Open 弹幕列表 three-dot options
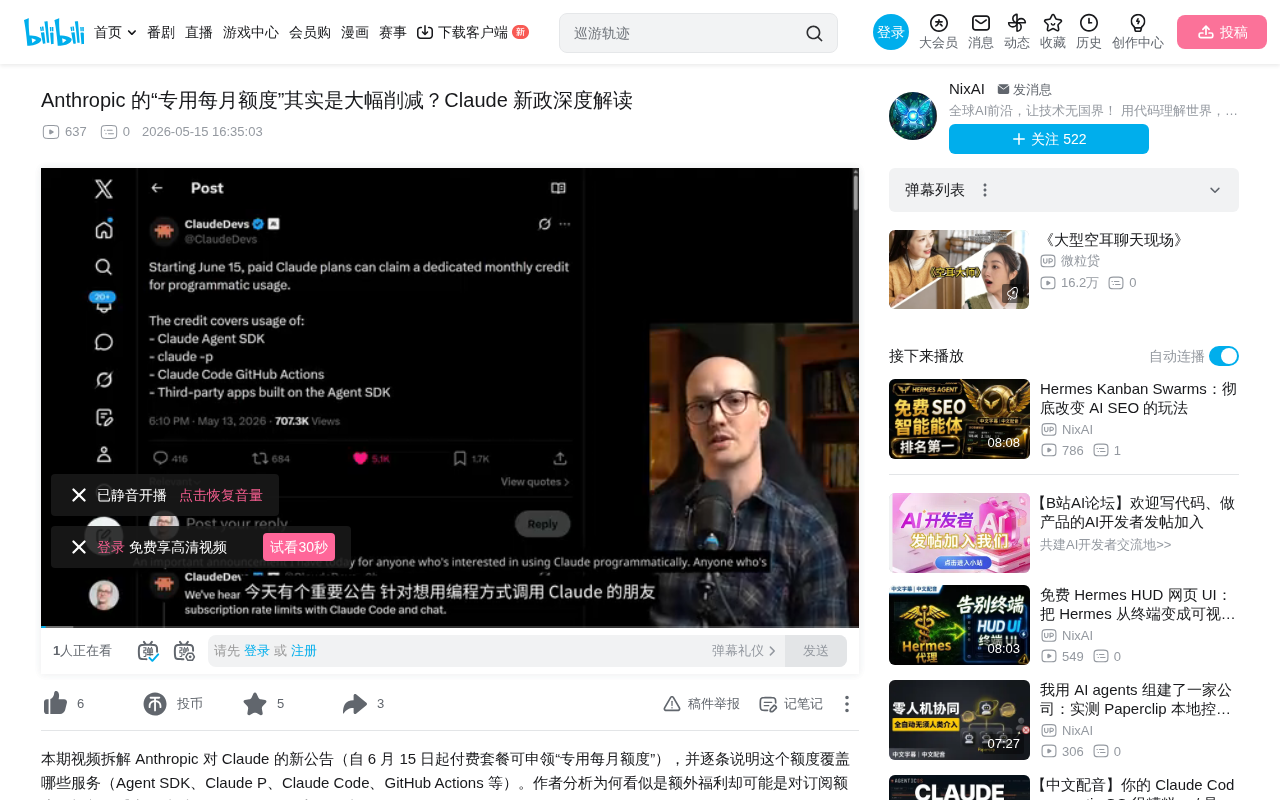 point(985,190)
